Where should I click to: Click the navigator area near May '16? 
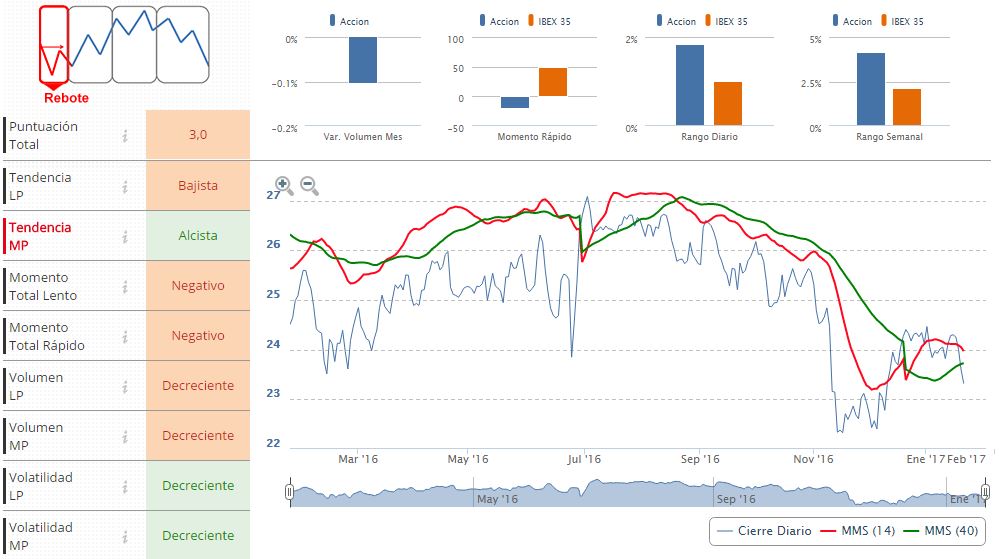(x=497, y=498)
